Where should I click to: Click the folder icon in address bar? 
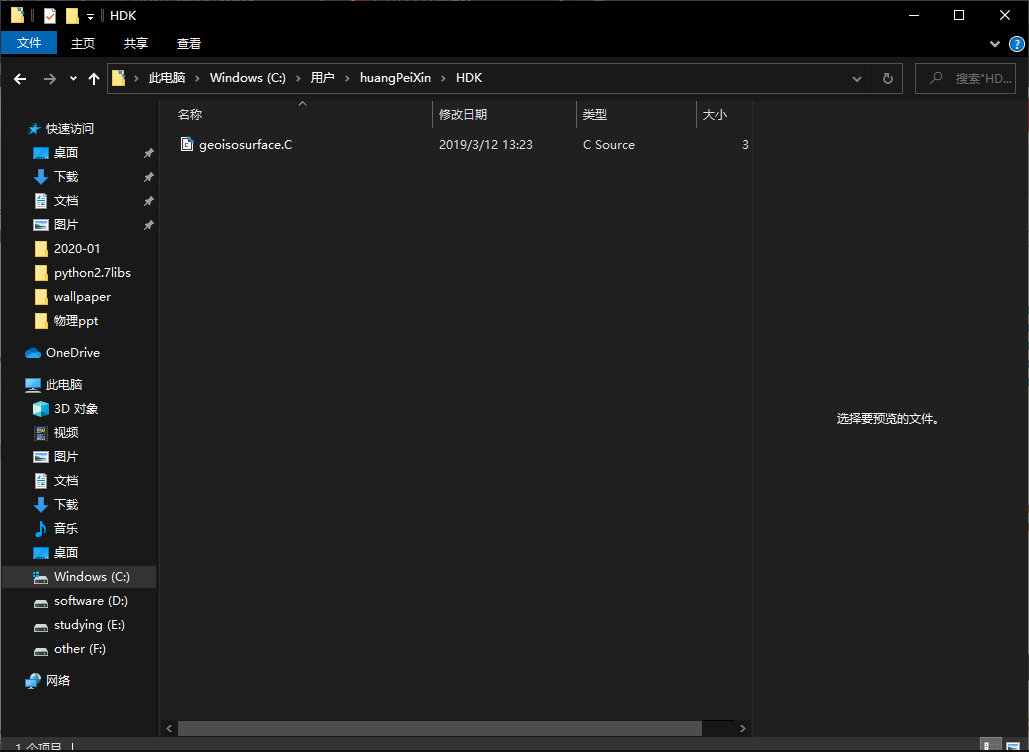(119, 78)
